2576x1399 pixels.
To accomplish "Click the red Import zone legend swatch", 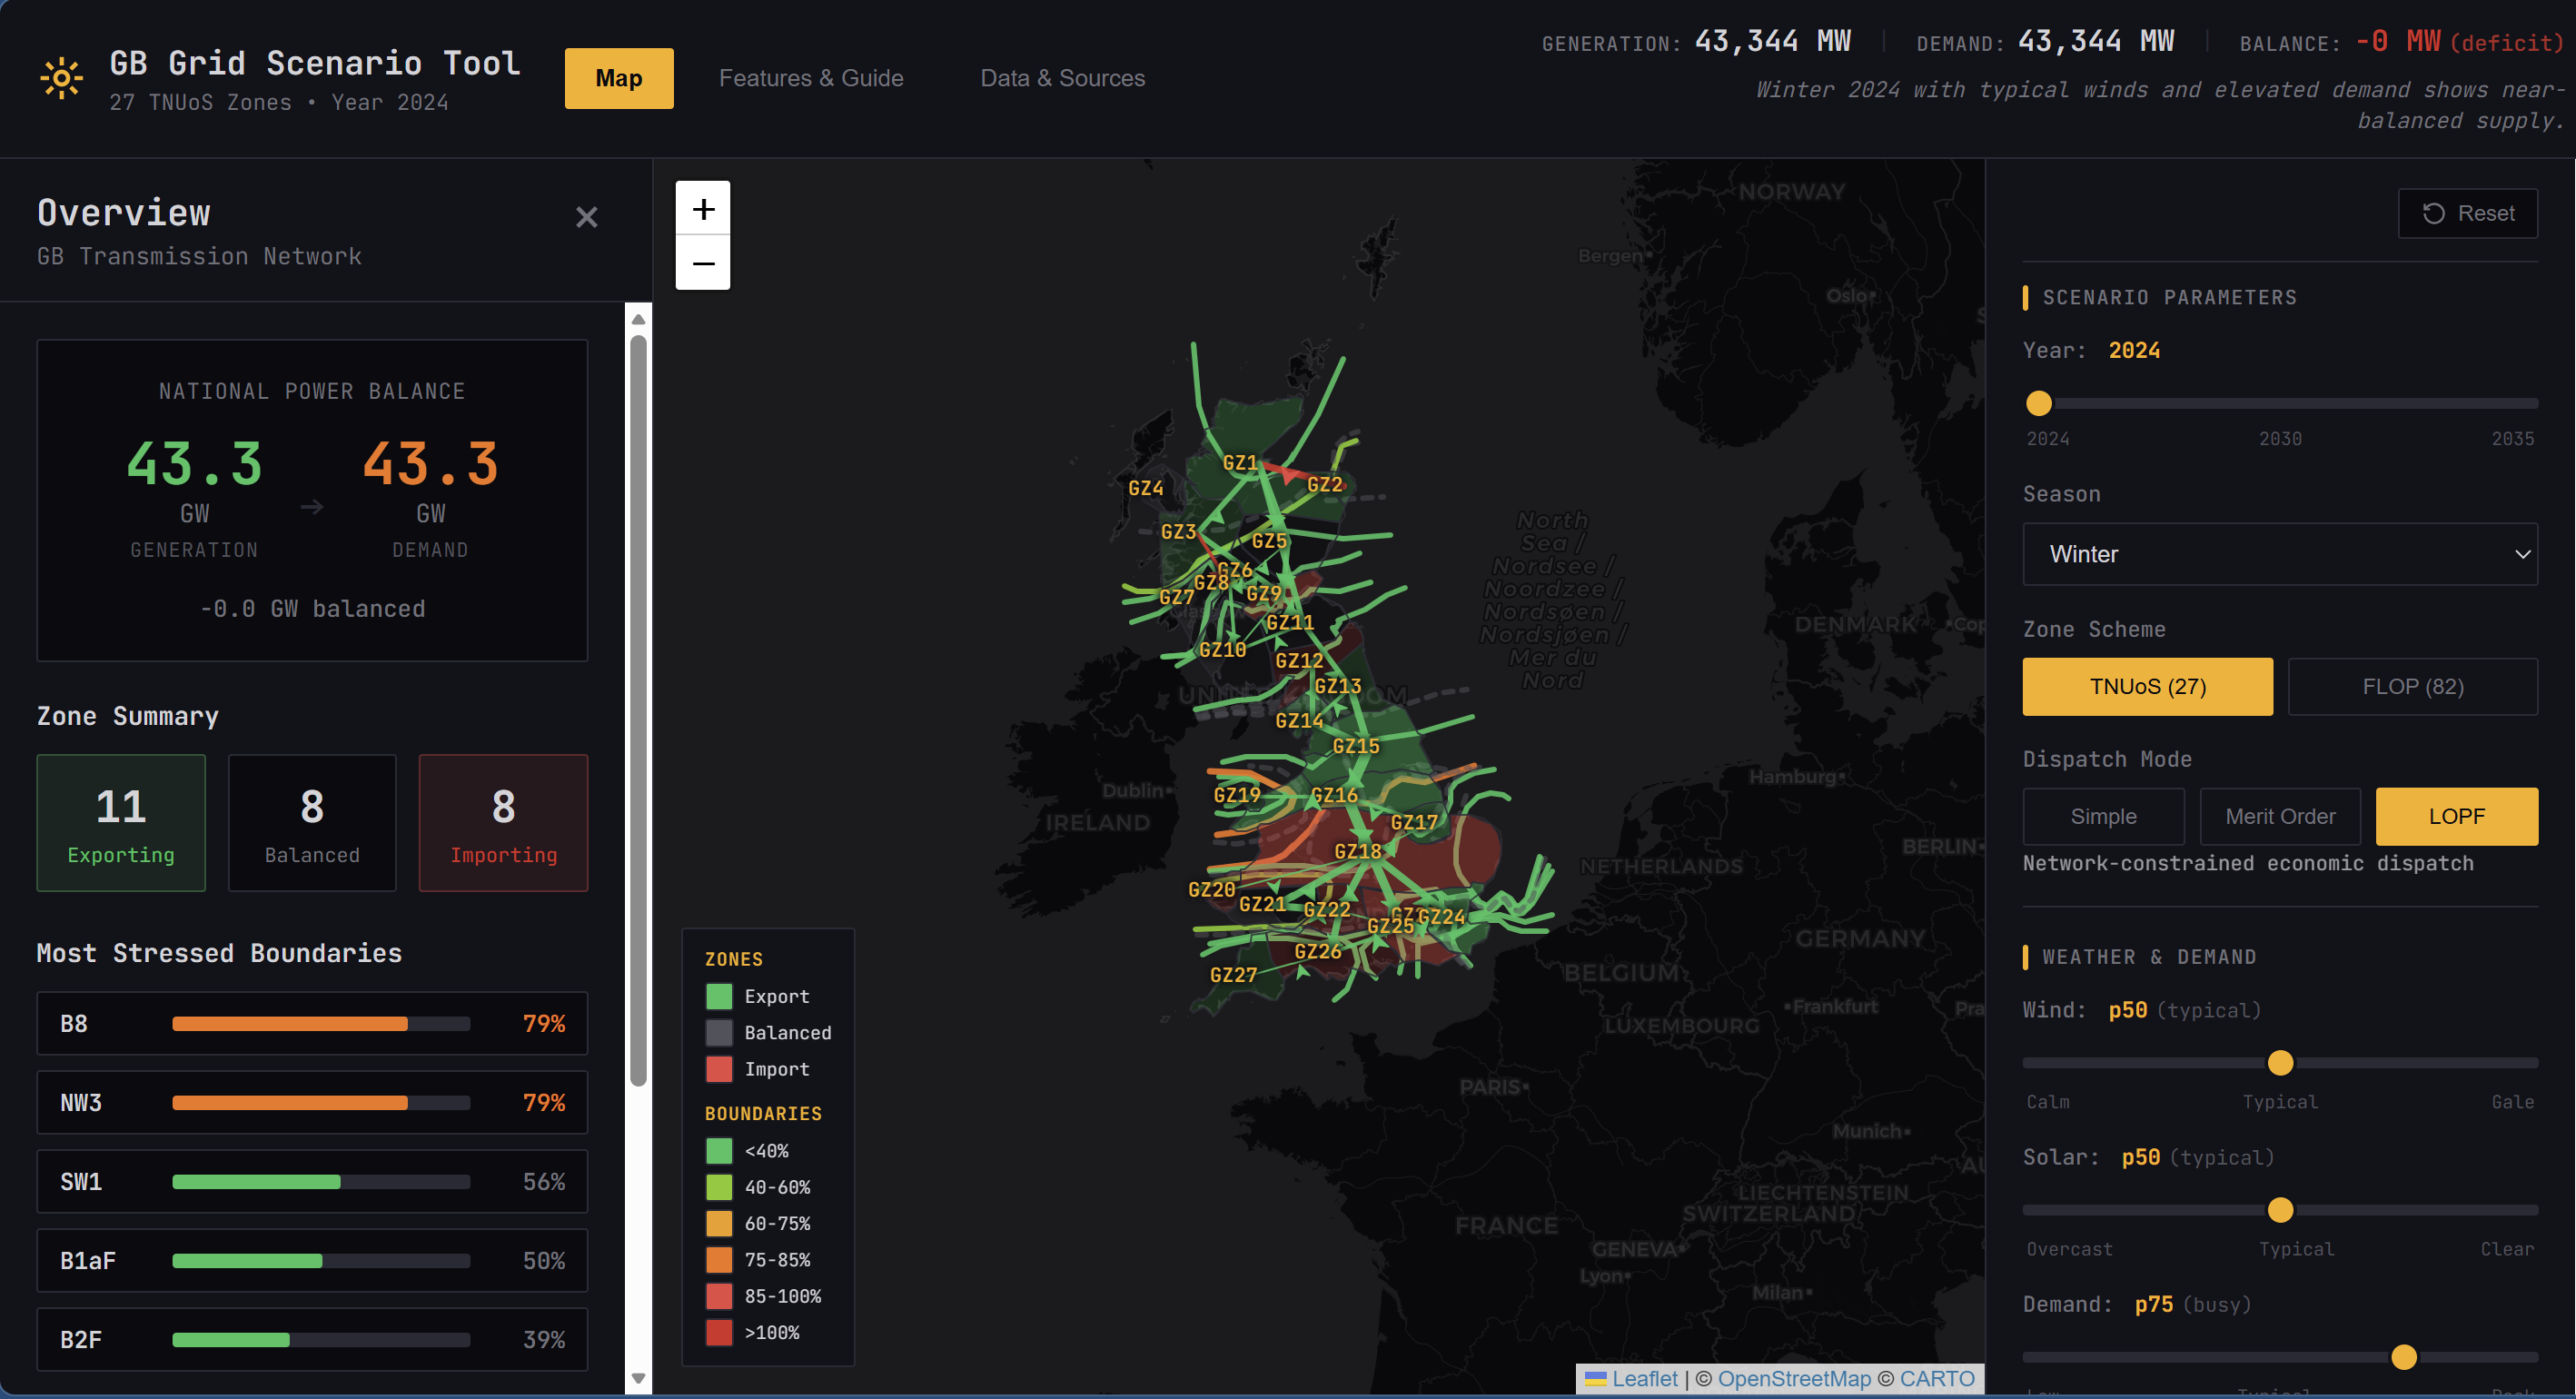I will pos(719,1069).
